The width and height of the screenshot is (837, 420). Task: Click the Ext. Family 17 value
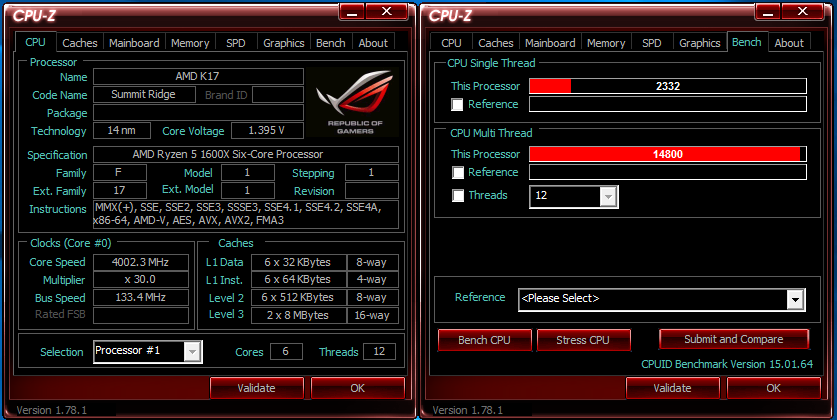click(x=120, y=191)
